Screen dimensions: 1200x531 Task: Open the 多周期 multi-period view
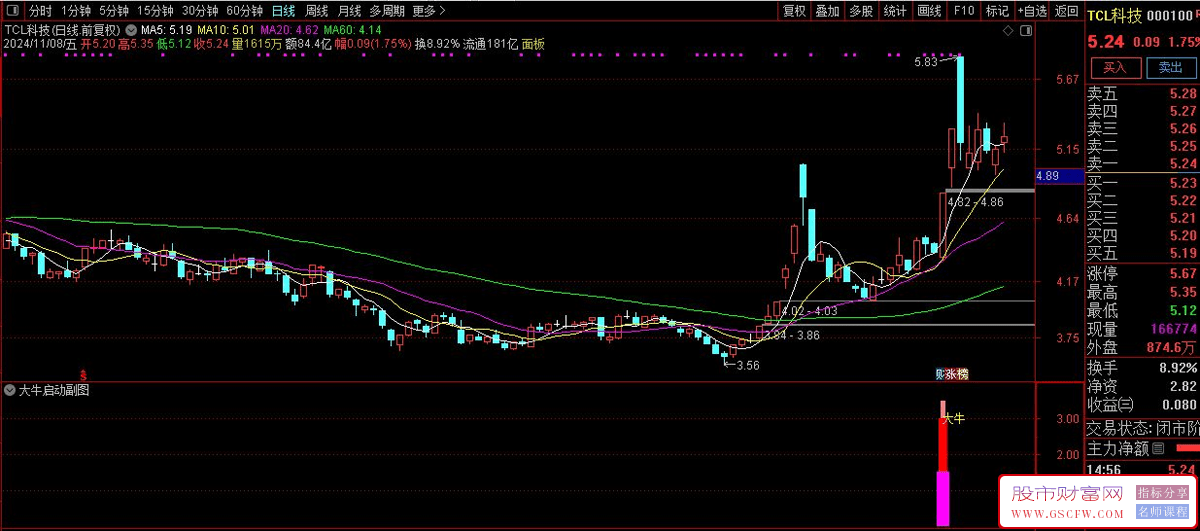click(x=387, y=11)
